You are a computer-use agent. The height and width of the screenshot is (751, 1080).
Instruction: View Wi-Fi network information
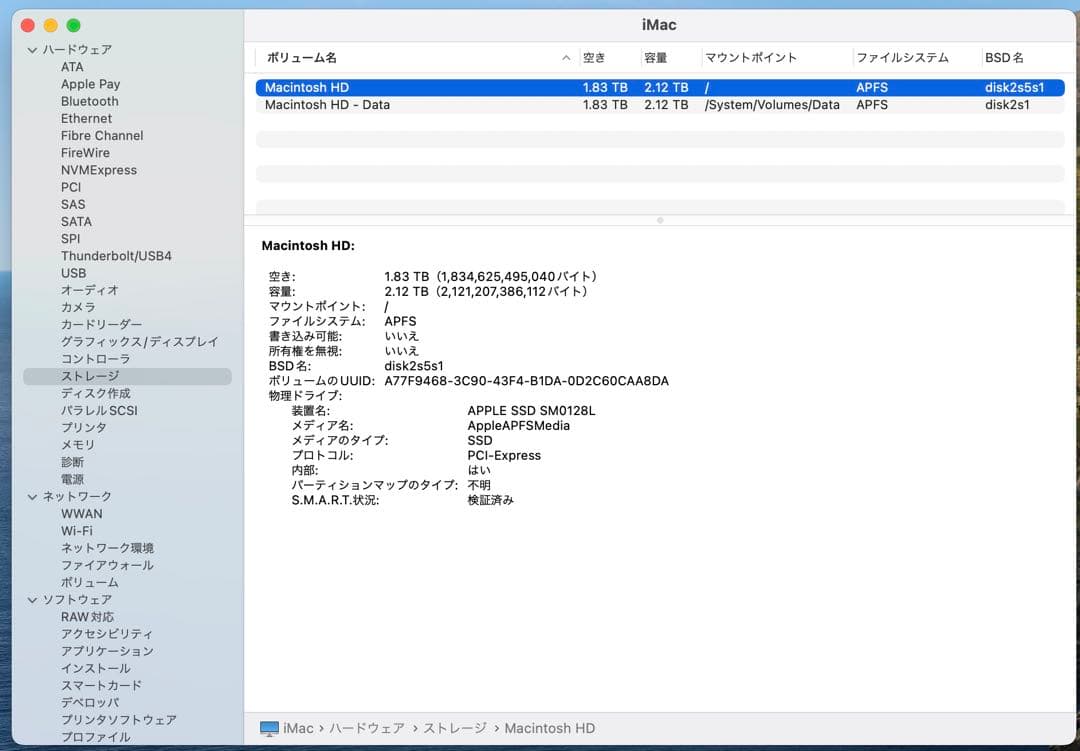(x=76, y=530)
